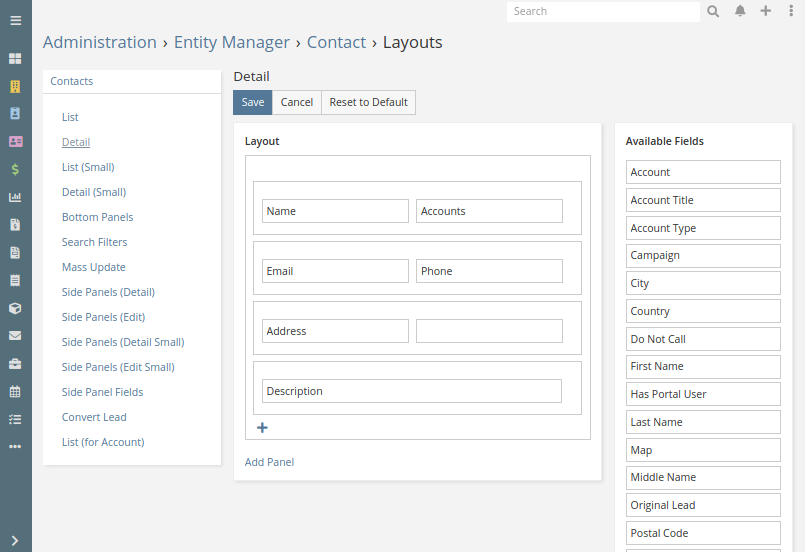Select List (Small) layout type
Screen dimensions: 805x552
(88, 167)
